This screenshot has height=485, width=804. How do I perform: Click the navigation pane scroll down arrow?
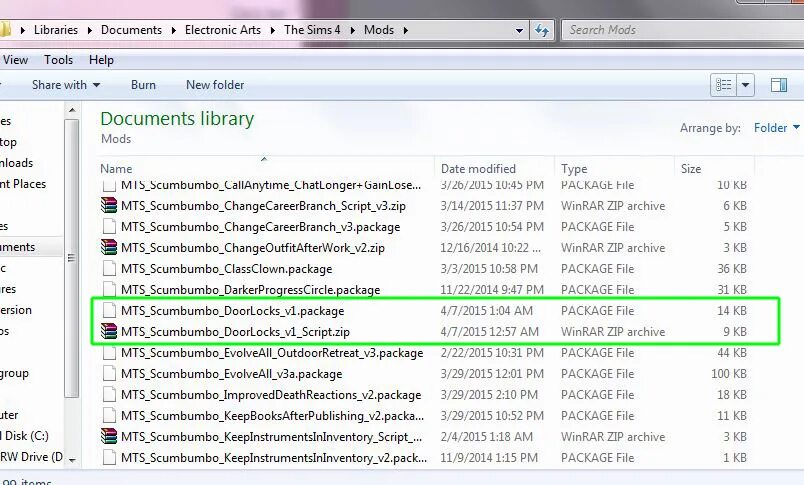pos(72,460)
